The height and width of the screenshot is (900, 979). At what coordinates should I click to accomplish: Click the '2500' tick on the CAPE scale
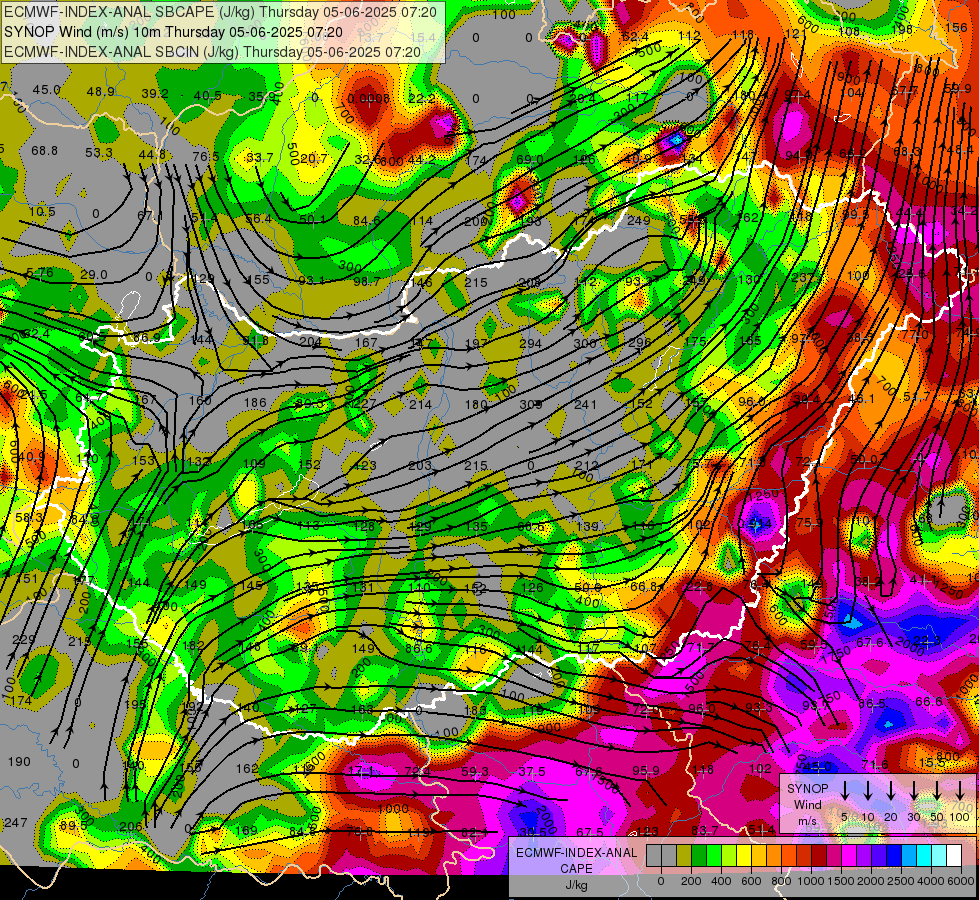901,881
